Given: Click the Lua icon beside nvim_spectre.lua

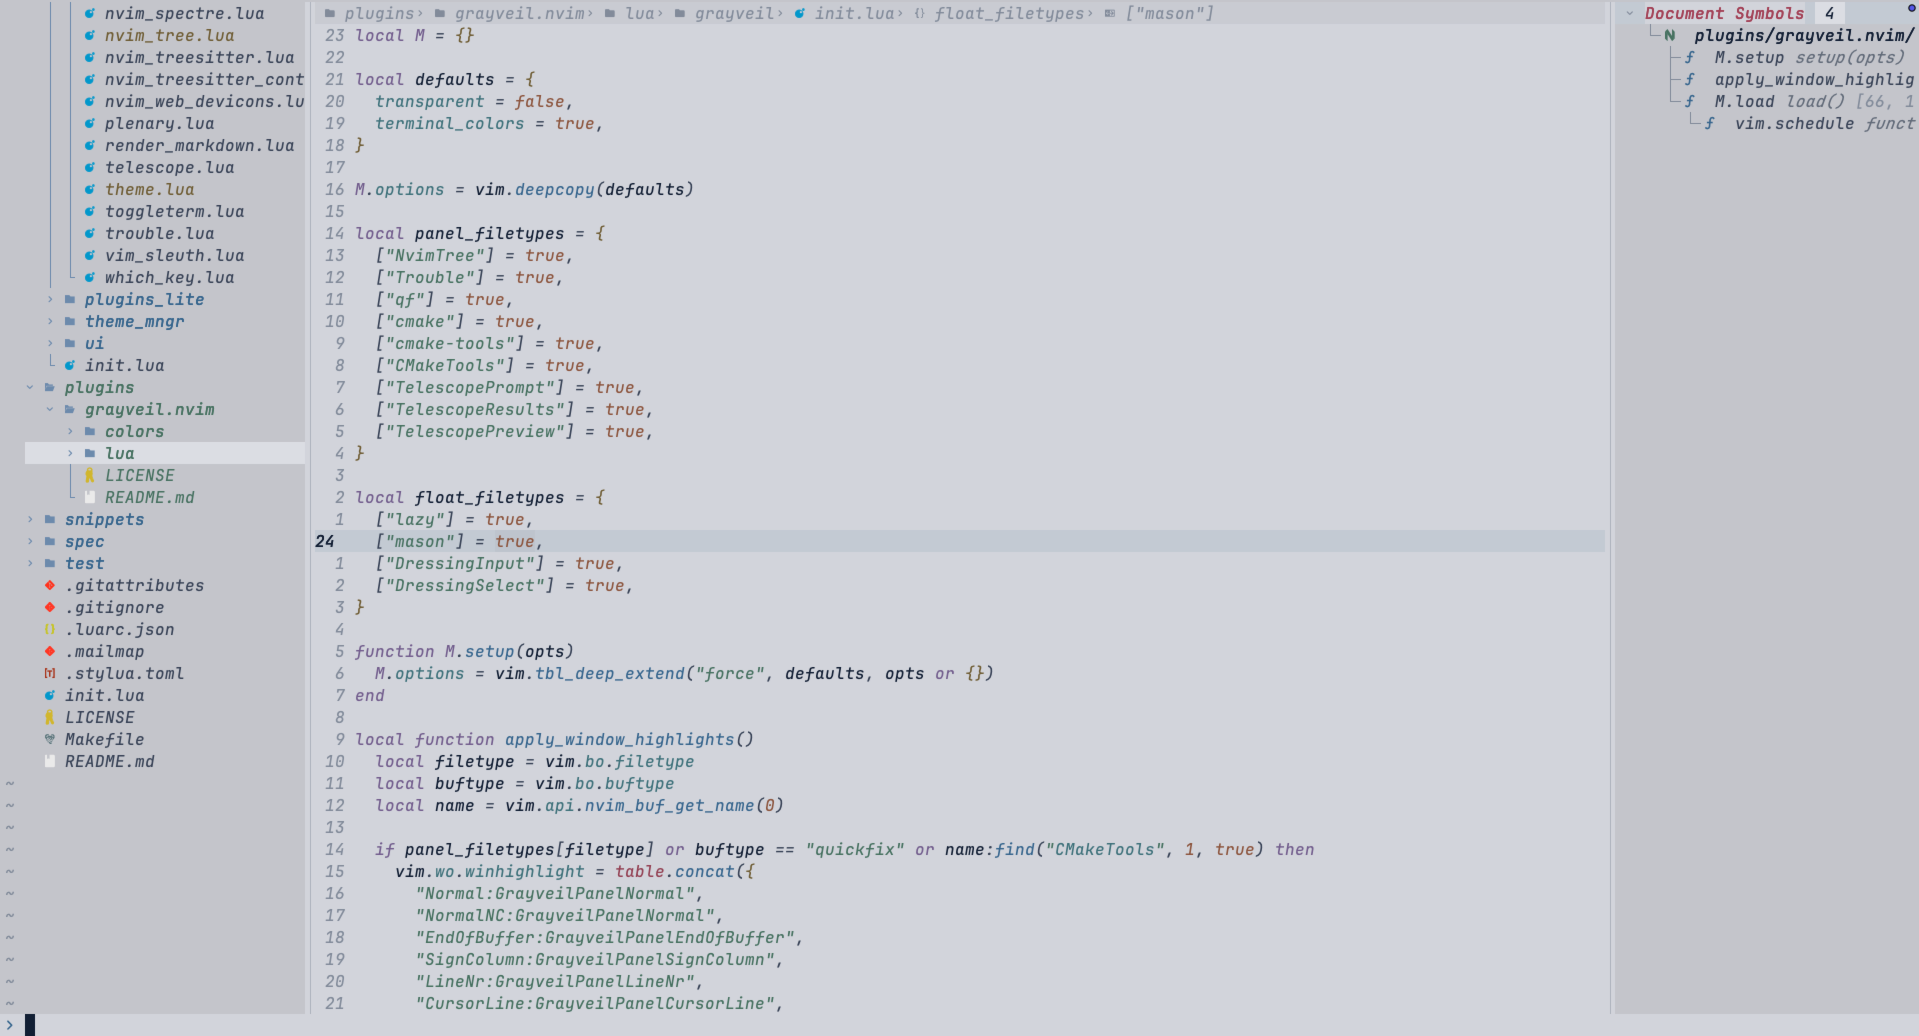Looking at the screenshot, I should (90, 13).
